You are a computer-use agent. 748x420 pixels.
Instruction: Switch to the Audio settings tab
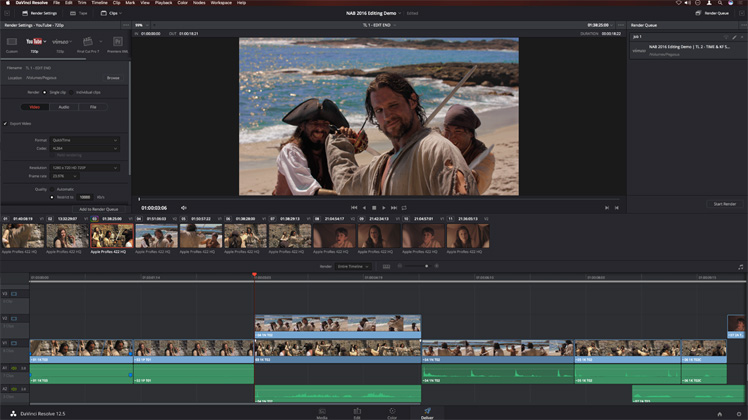63,106
